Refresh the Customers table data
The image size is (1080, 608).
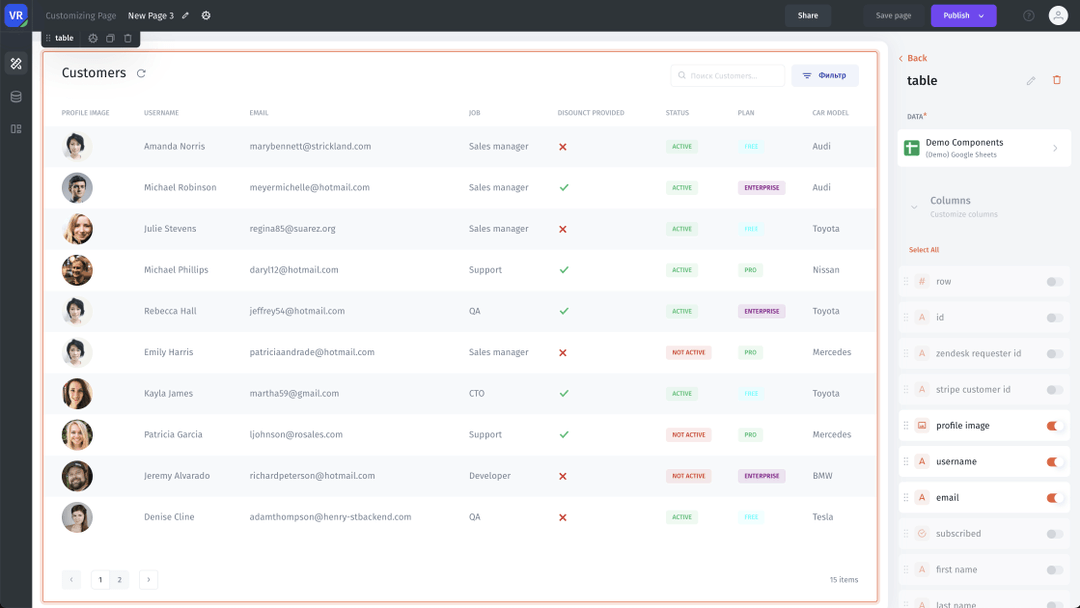tap(141, 73)
